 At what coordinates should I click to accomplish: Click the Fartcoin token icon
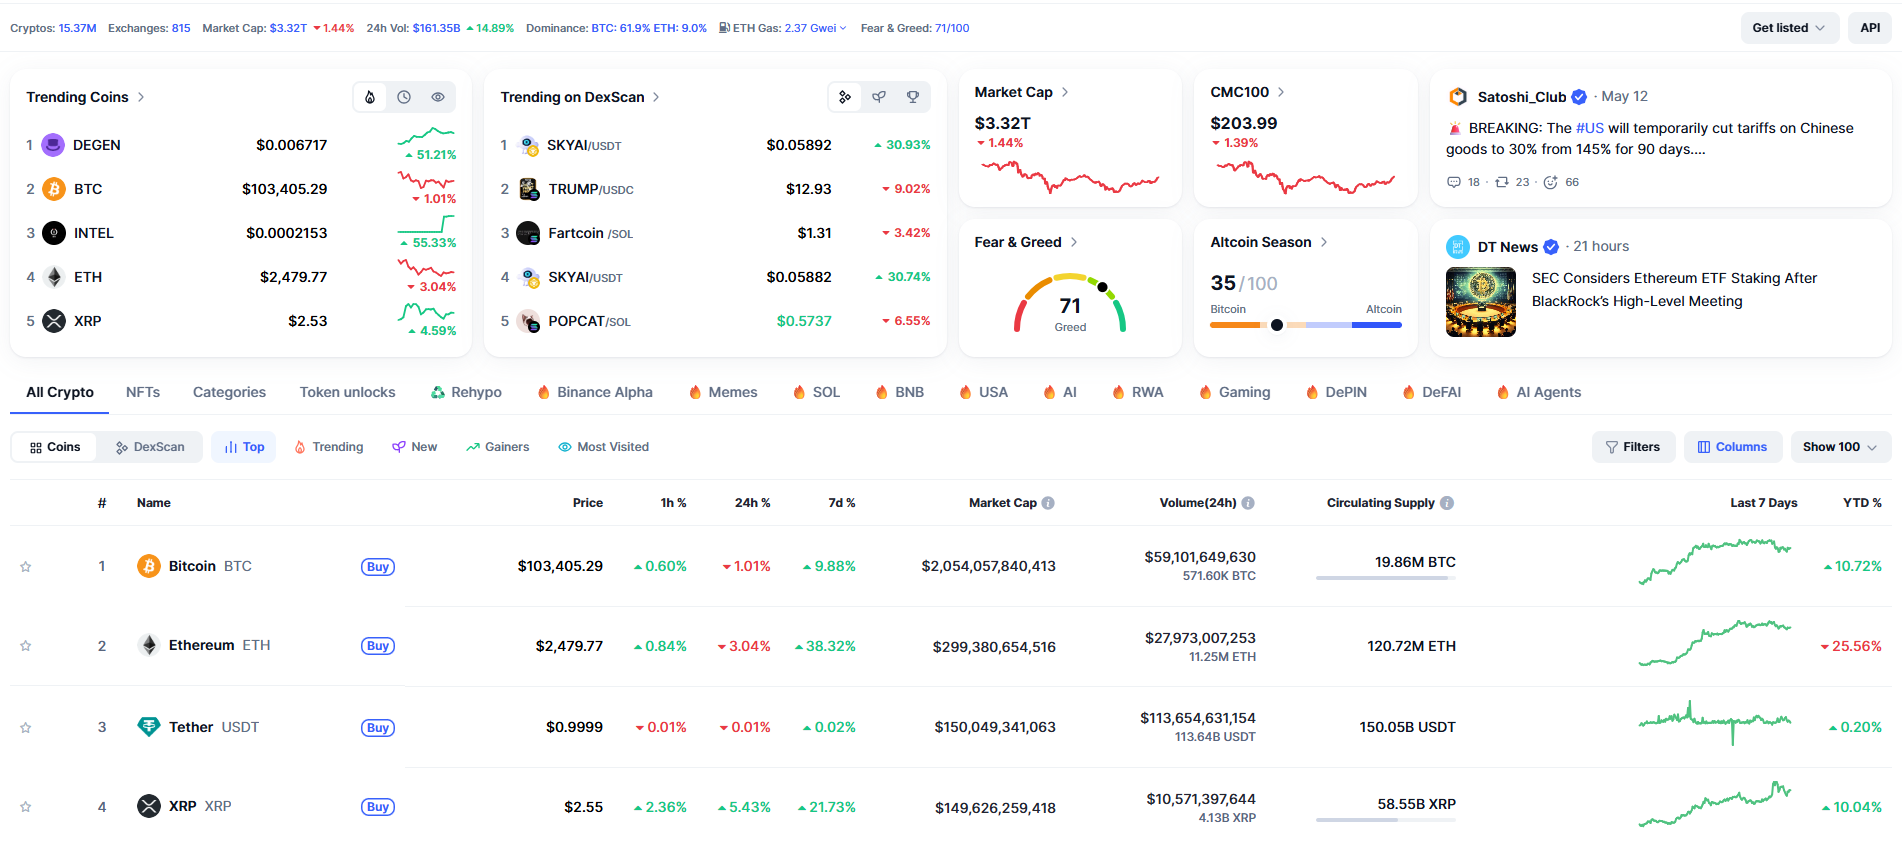pyautogui.click(x=529, y=233)
